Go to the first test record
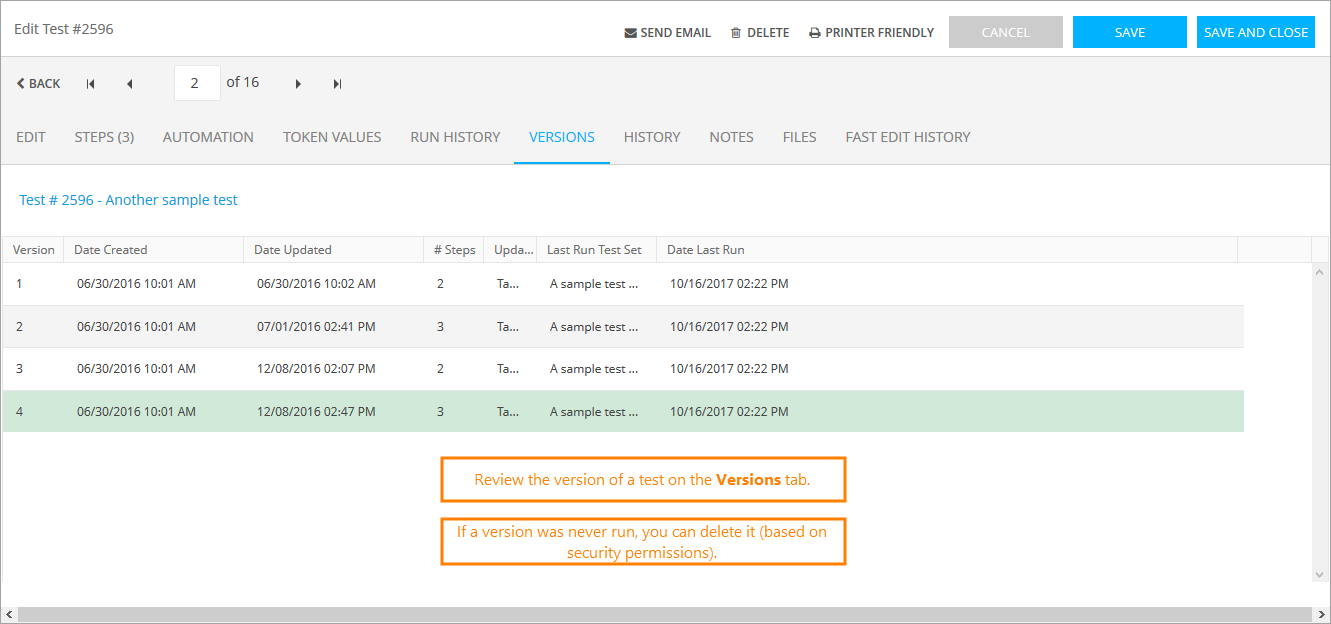Image resolution: width=1331 pixels, height=624 pixels. [x=91, y=84]
